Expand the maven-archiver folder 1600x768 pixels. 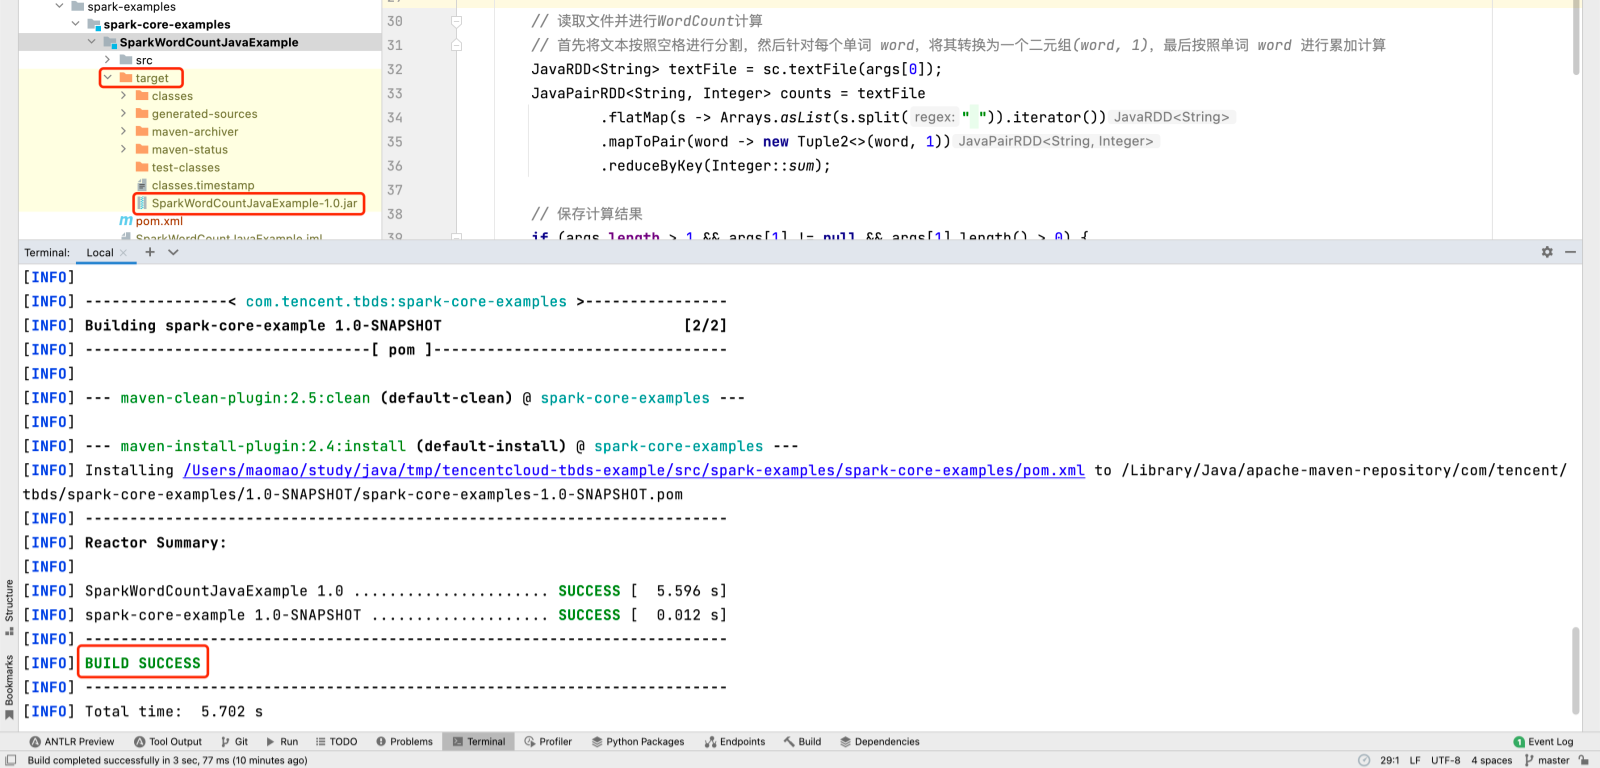point(124,132)
